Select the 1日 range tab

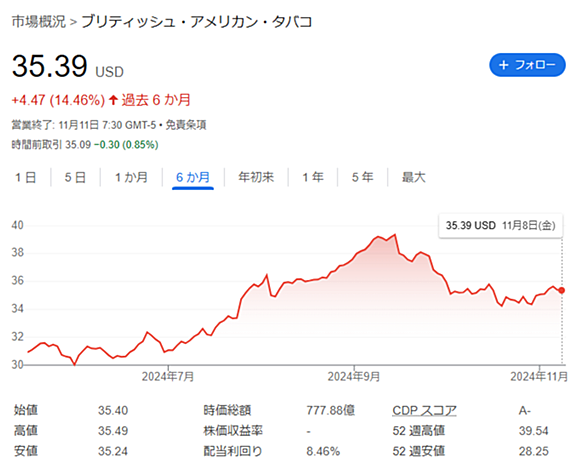(x=25, y=177)
